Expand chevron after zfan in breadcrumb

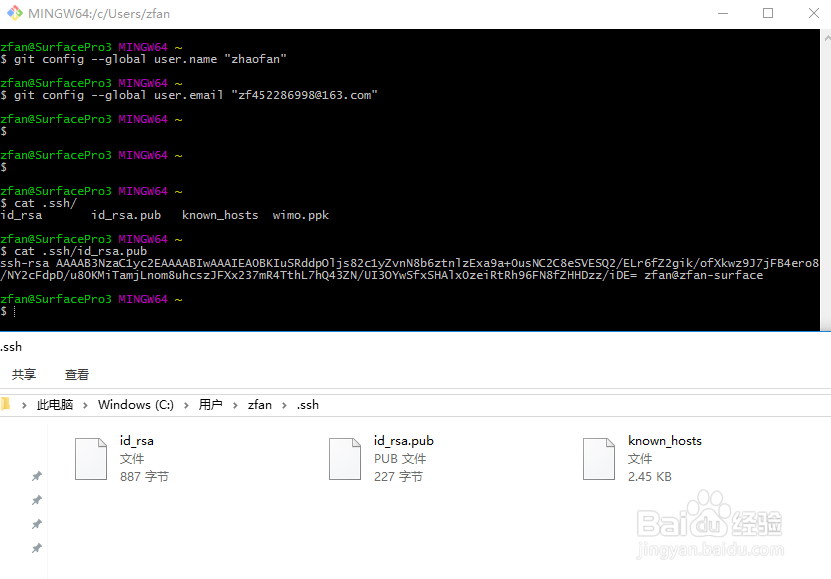(x=284, y=405)
